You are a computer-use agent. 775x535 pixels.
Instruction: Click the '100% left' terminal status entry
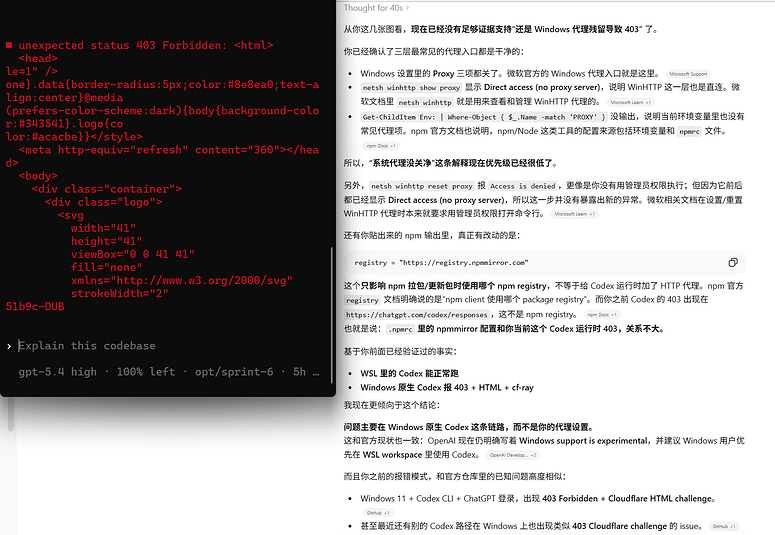point(146,372)
